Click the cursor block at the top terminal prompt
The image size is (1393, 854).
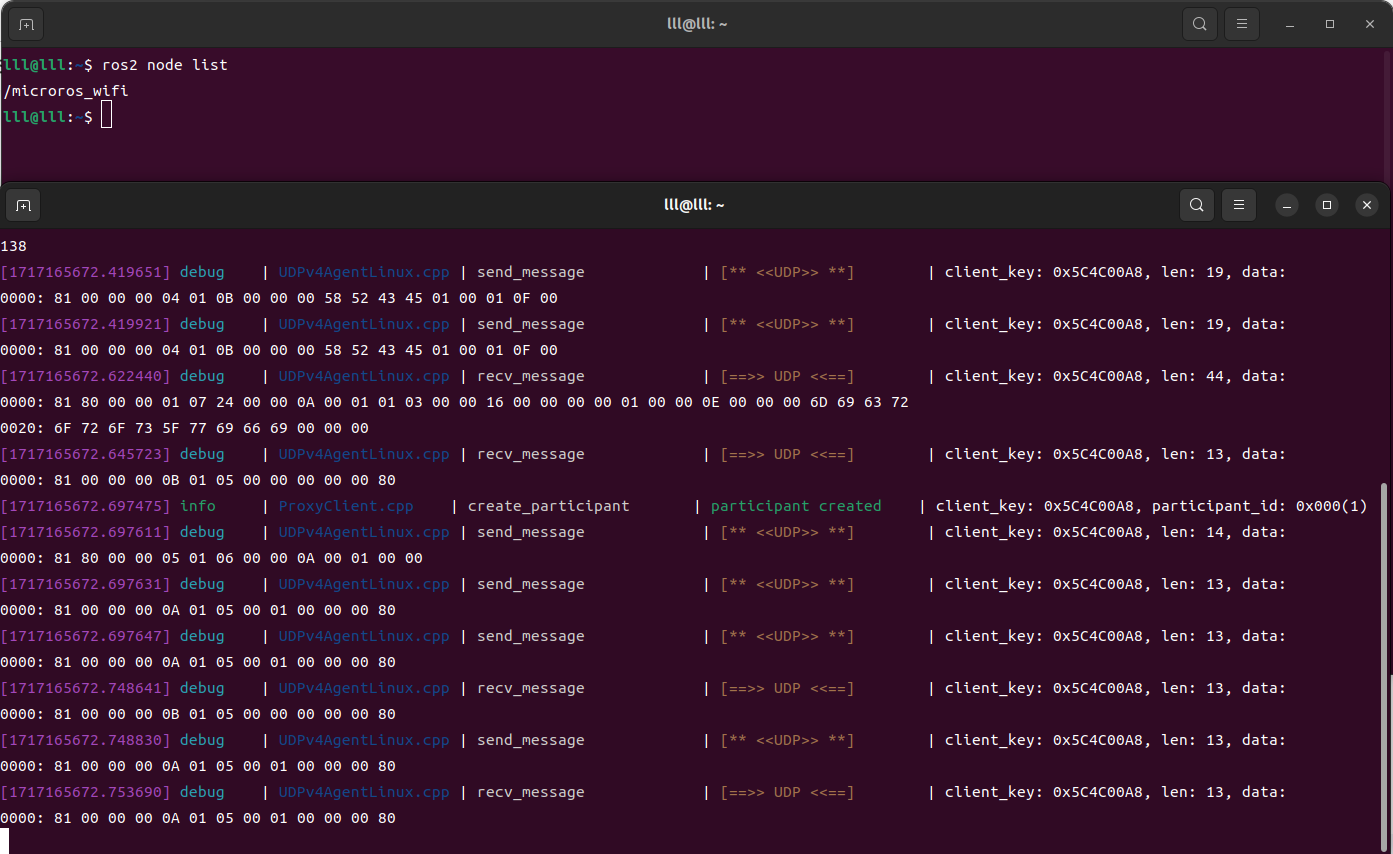click(x=107, y=117)
